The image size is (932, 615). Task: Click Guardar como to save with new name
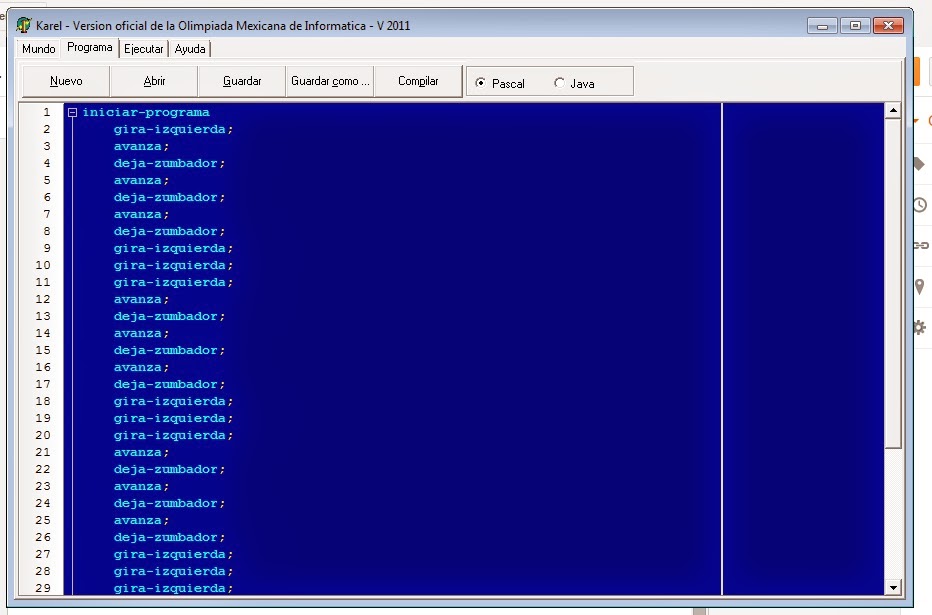pyautogui.click(x=329, y=81)
